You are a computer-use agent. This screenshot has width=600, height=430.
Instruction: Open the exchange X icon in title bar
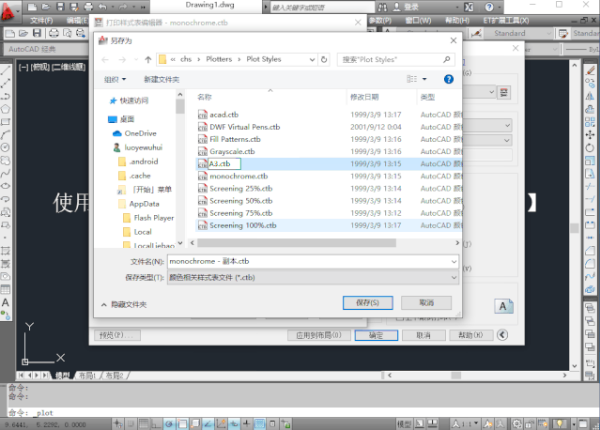[469, 7]
